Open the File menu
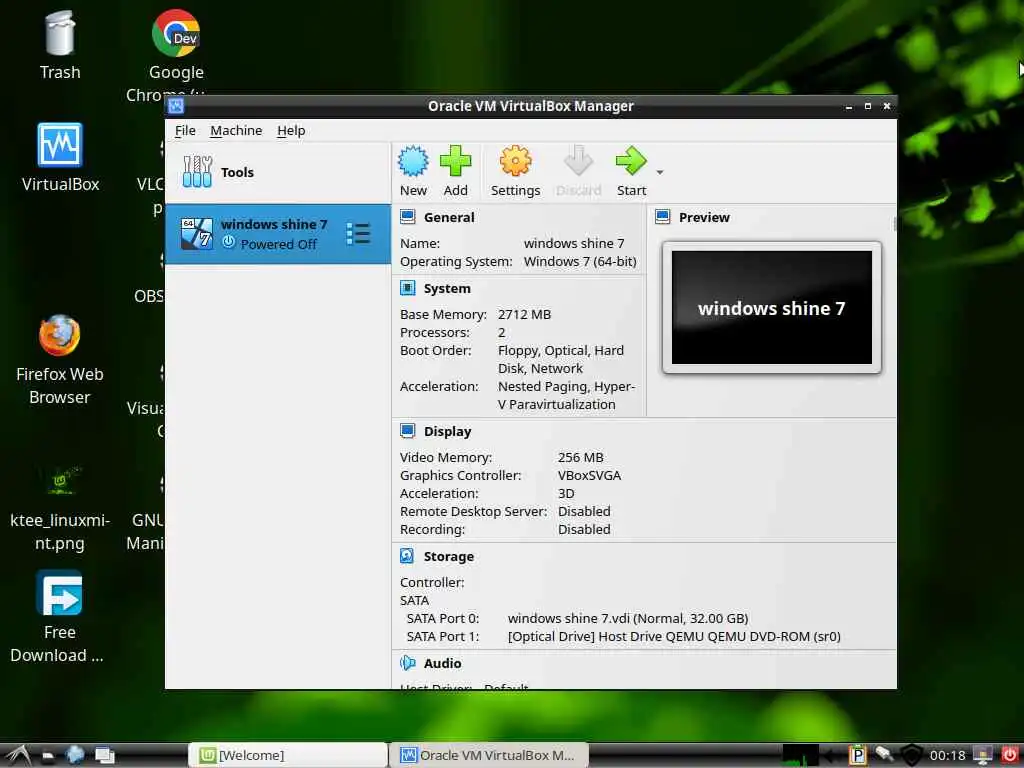This screenshot has width=1024, height=768. [185, 131]
